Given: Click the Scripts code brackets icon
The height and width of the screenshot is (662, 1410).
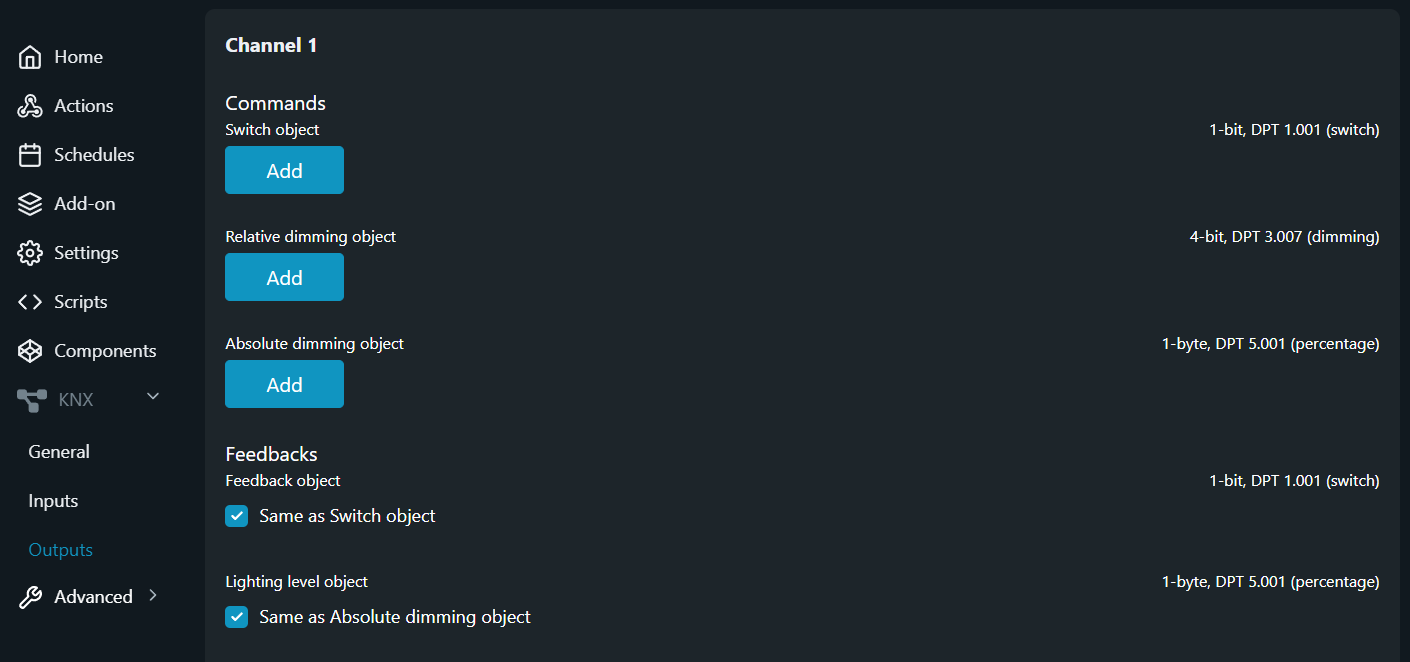Looking at the screenshot, I should pos(30,302).
